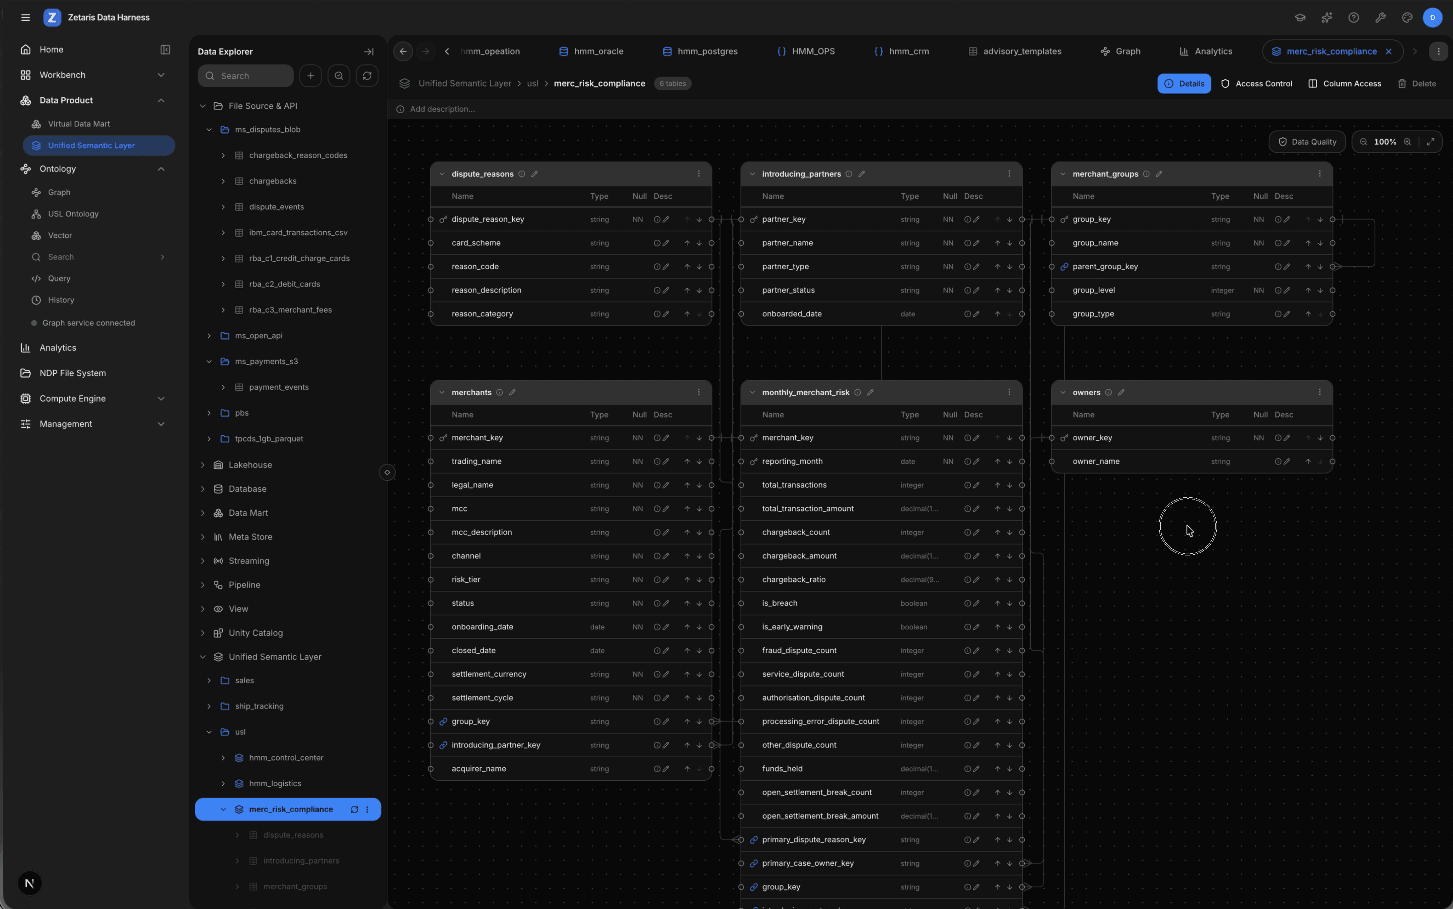Viewport: 1453px width, 909px height.
Task: Open Access Control settings
Action: click(1257, 84)
